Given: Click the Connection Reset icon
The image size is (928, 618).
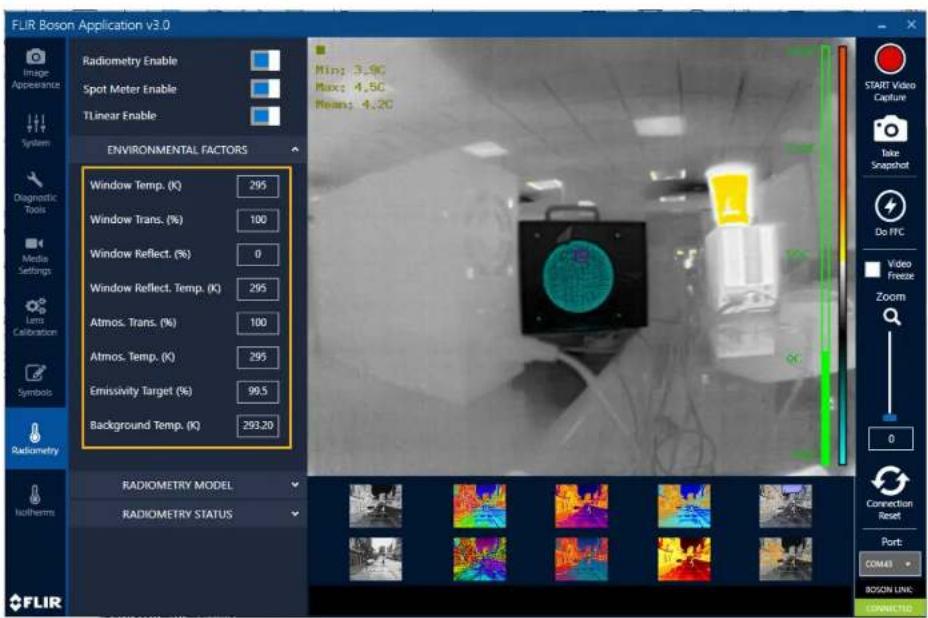Looking at the screenshot, I should click(x=890, y=481).
